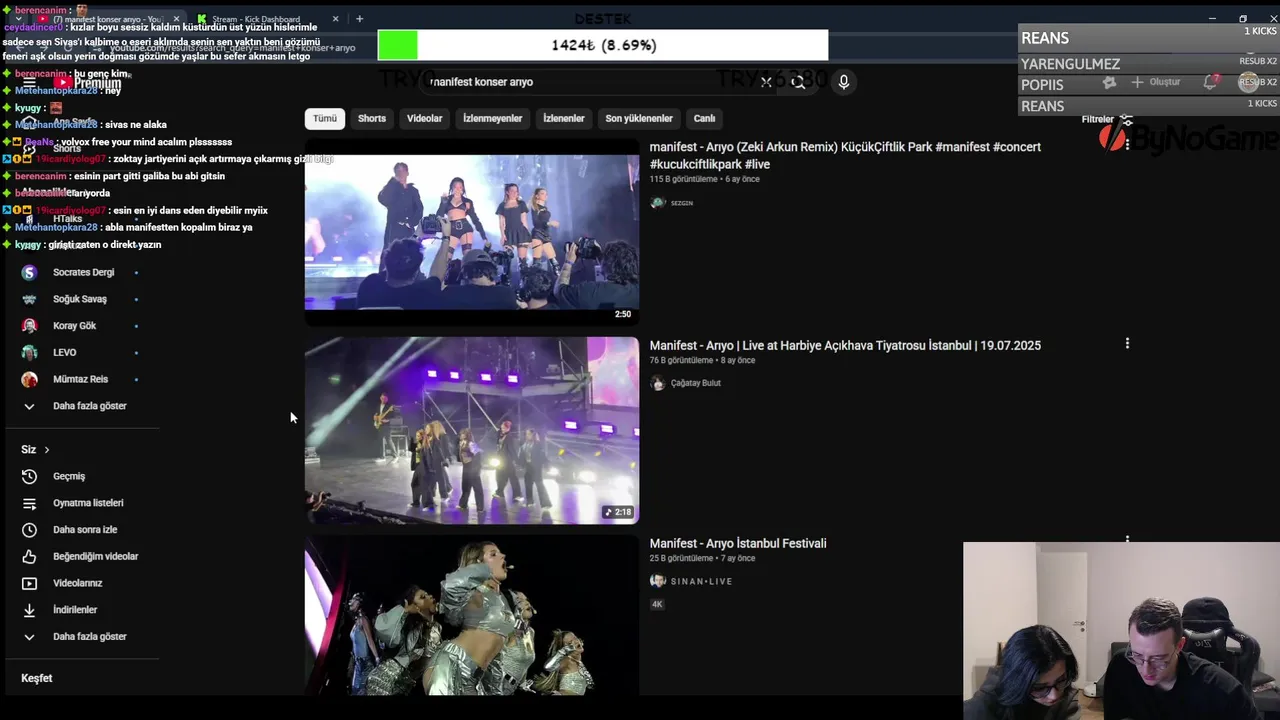Select the Son yüklenenler filter chip
1280x720 pixels.
pos(639,118)
